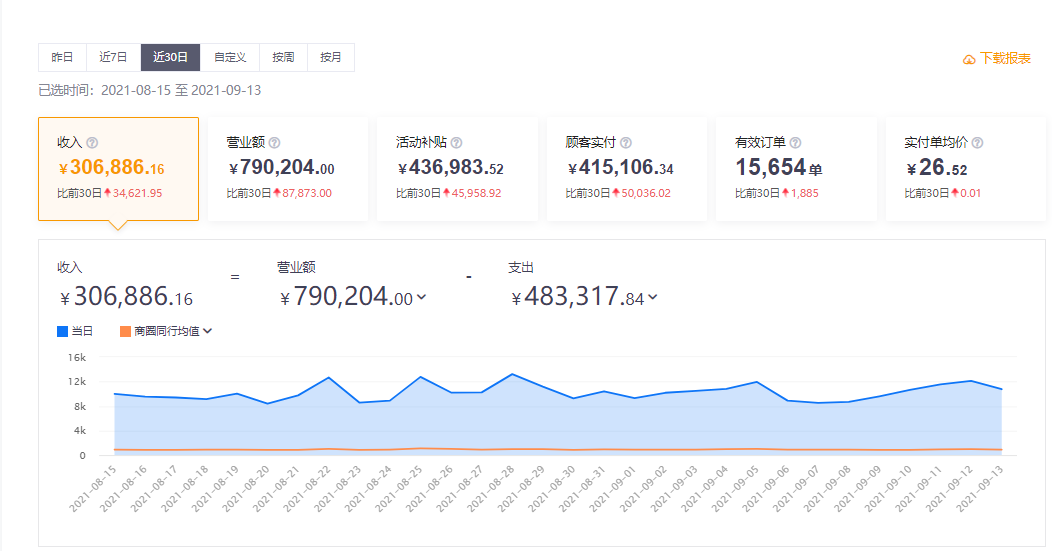
Task: Expand the 支出 ¥483,317.84 breakdown chevron
Action: 653,297
